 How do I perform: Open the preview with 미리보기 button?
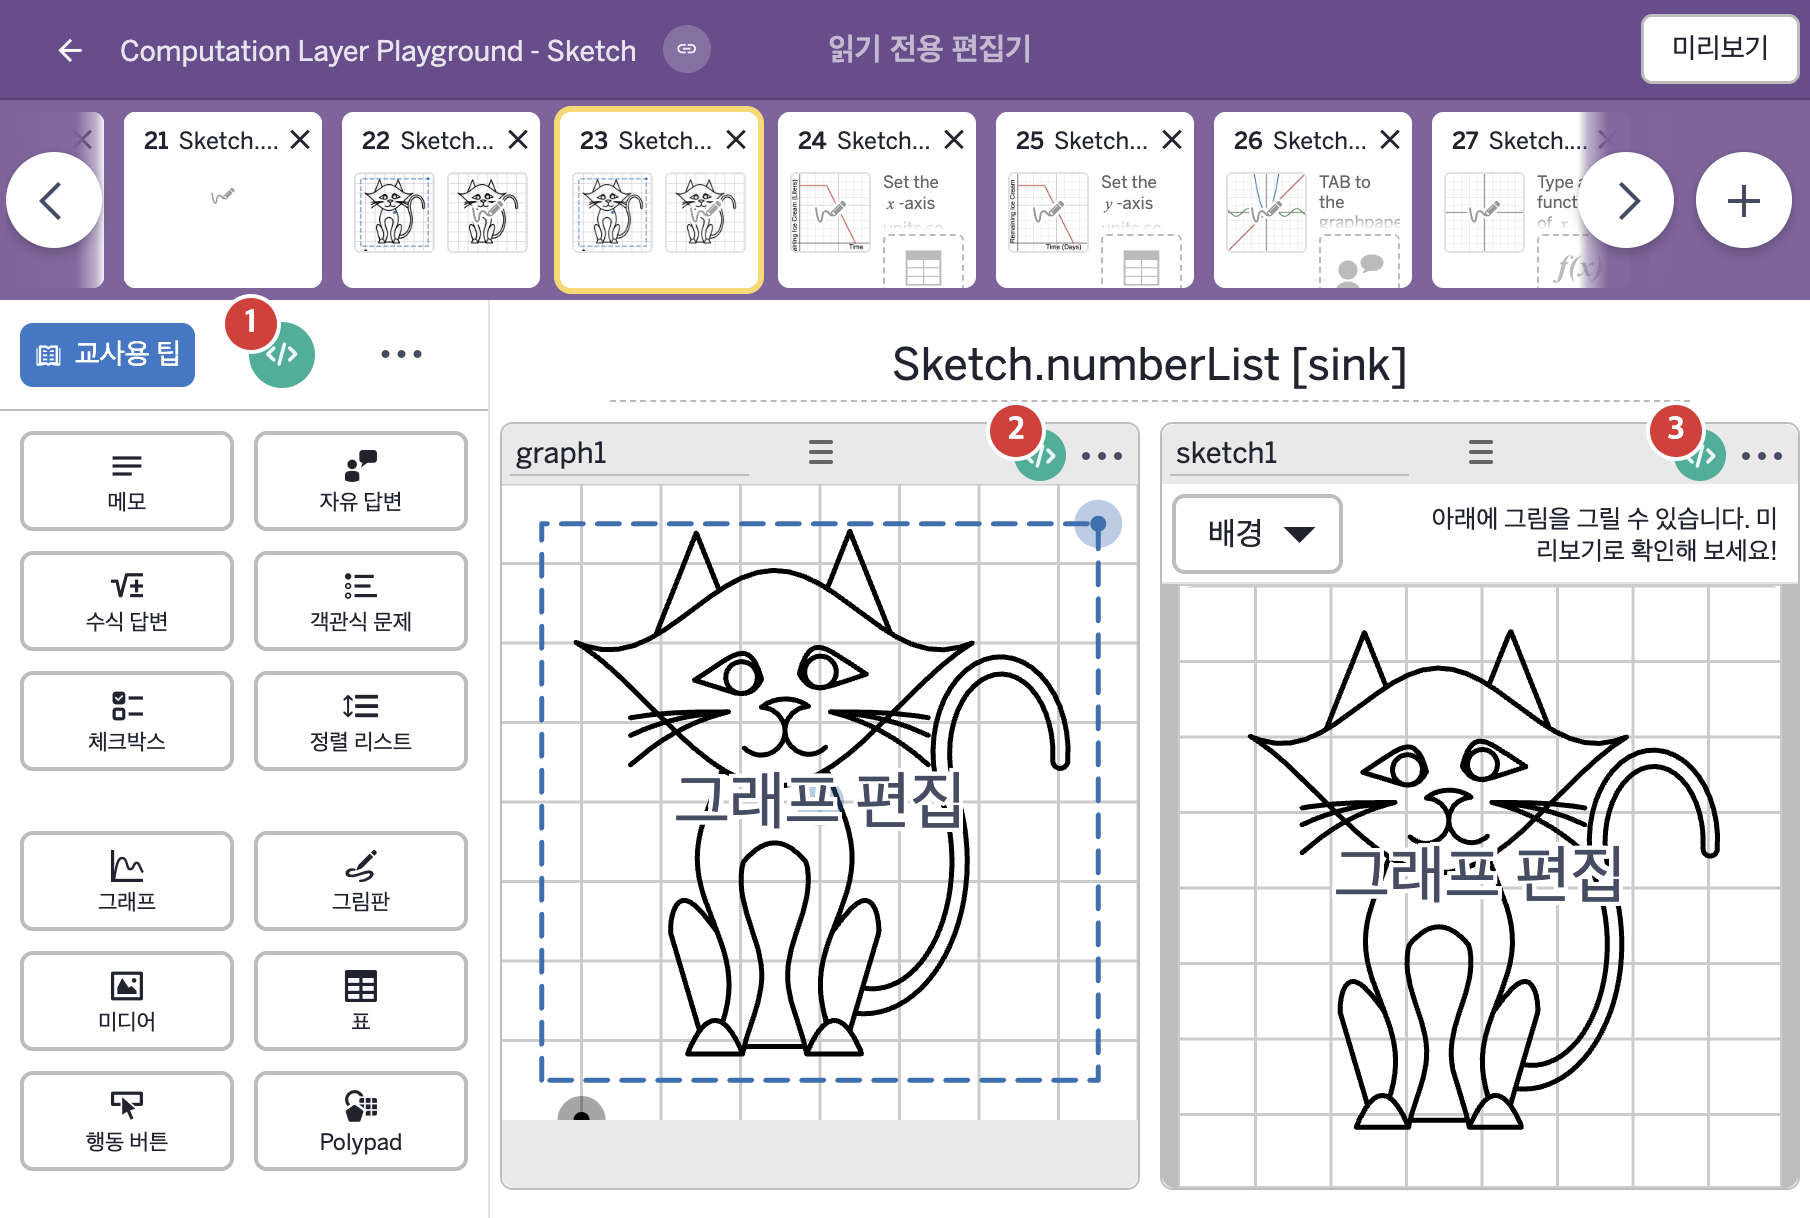(1720, 48)
